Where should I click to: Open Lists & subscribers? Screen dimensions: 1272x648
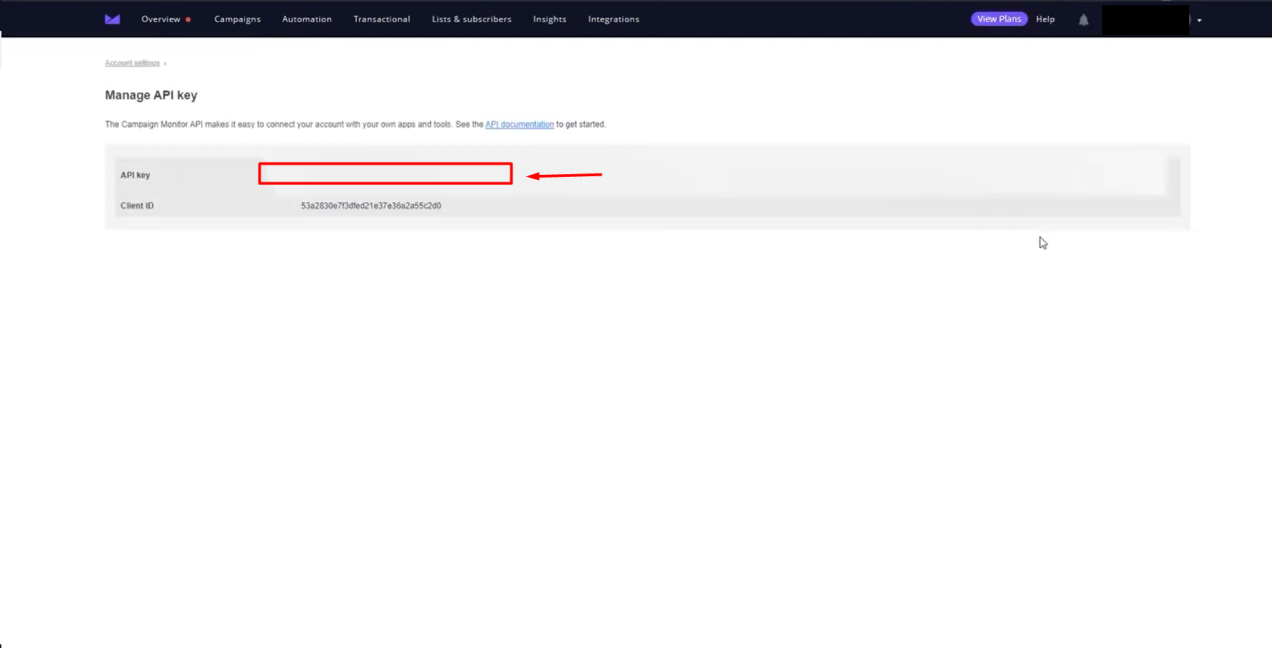pos(471,19)
